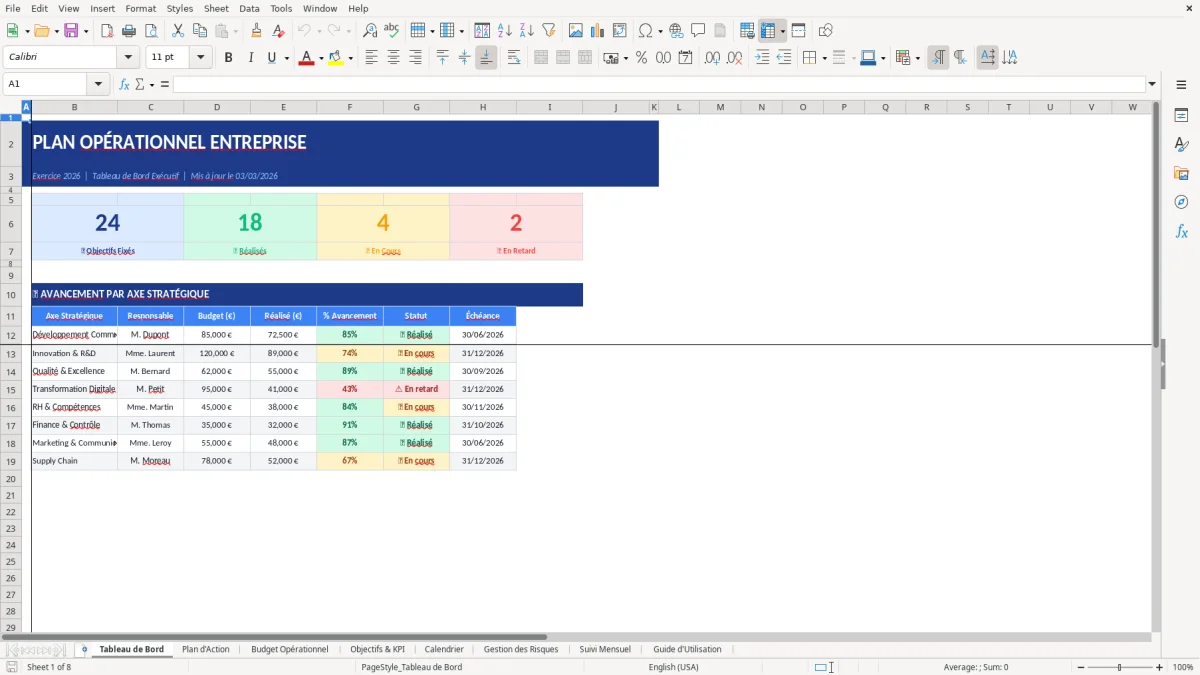Open the Insert Chart tool
This screenshot has width=1200, height=675.
click(597, 29)
